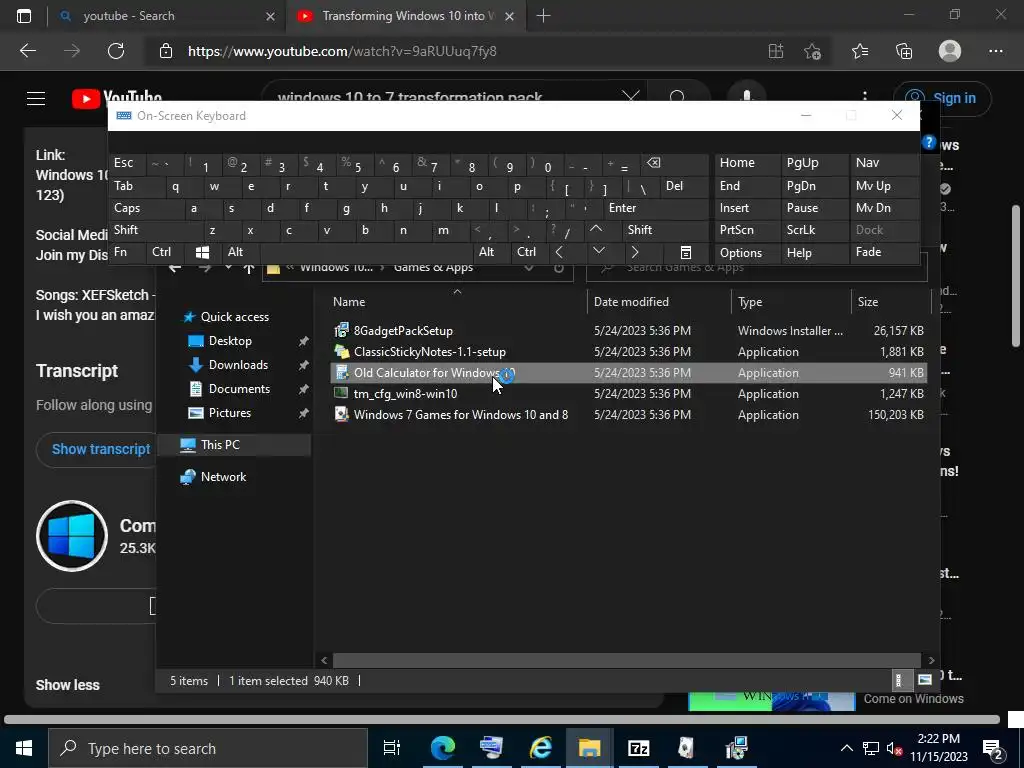Open the YouTube hamburger guide menu
The height and width of the screenshot is (768, 1024).
pyautogui.click(x=36, y=98)
